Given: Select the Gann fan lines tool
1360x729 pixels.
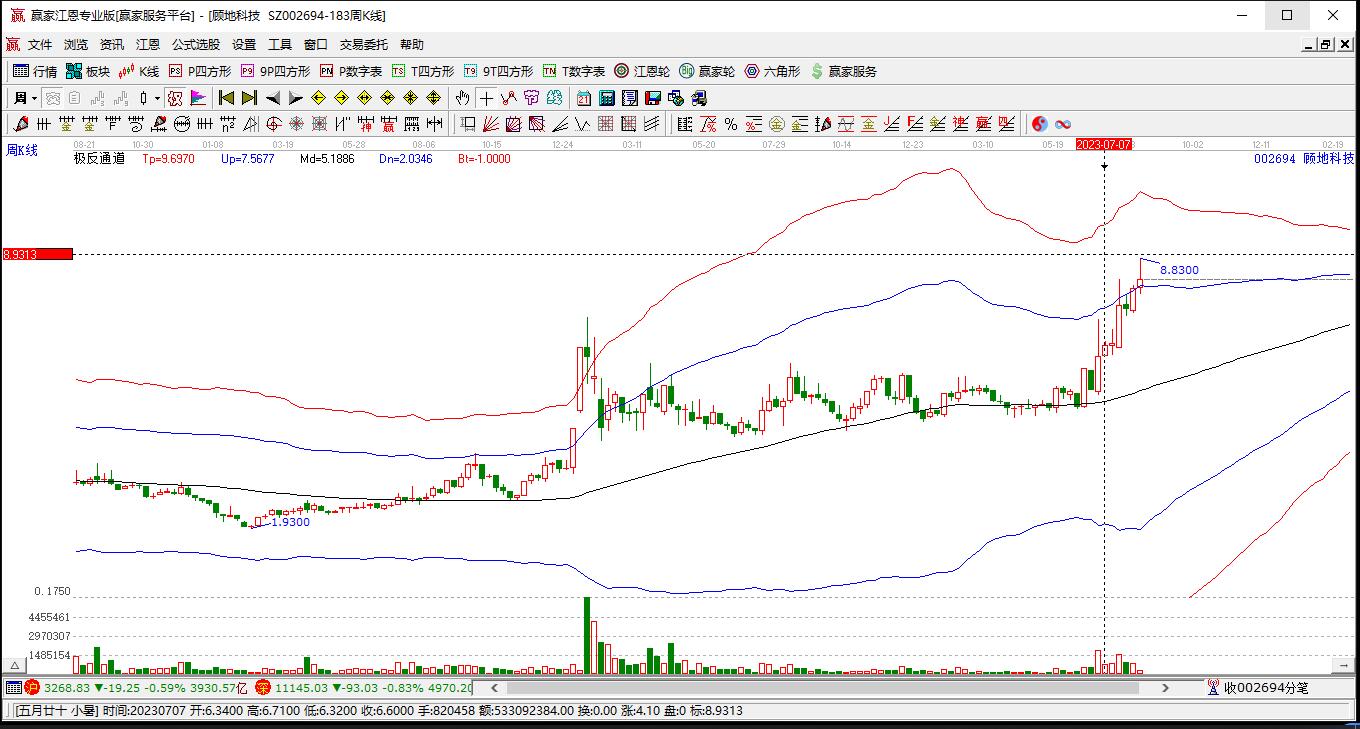Looking at the screenshot, I should [491, 124].
